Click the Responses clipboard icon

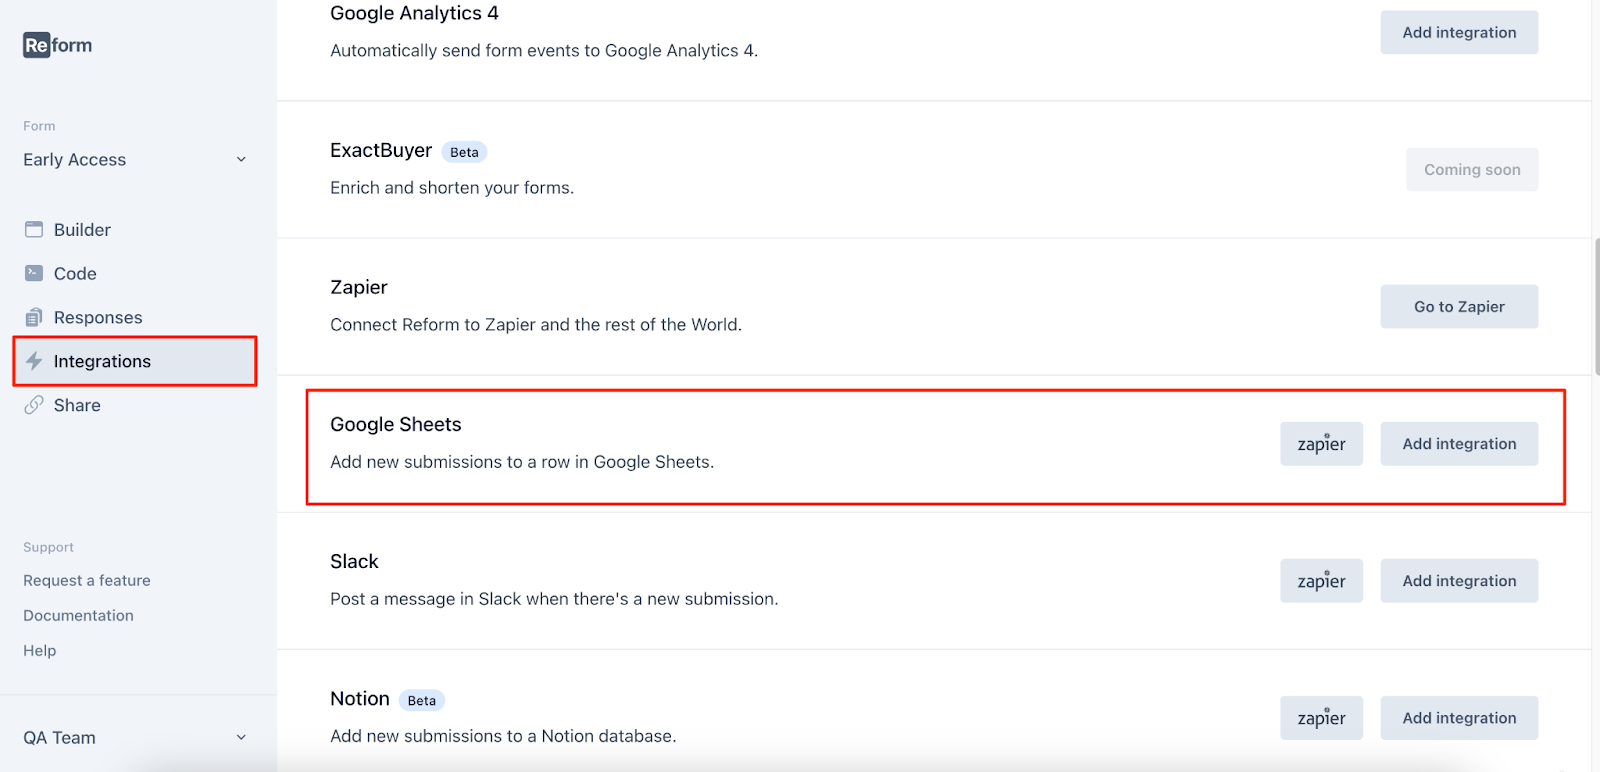[x=34, y=317]
